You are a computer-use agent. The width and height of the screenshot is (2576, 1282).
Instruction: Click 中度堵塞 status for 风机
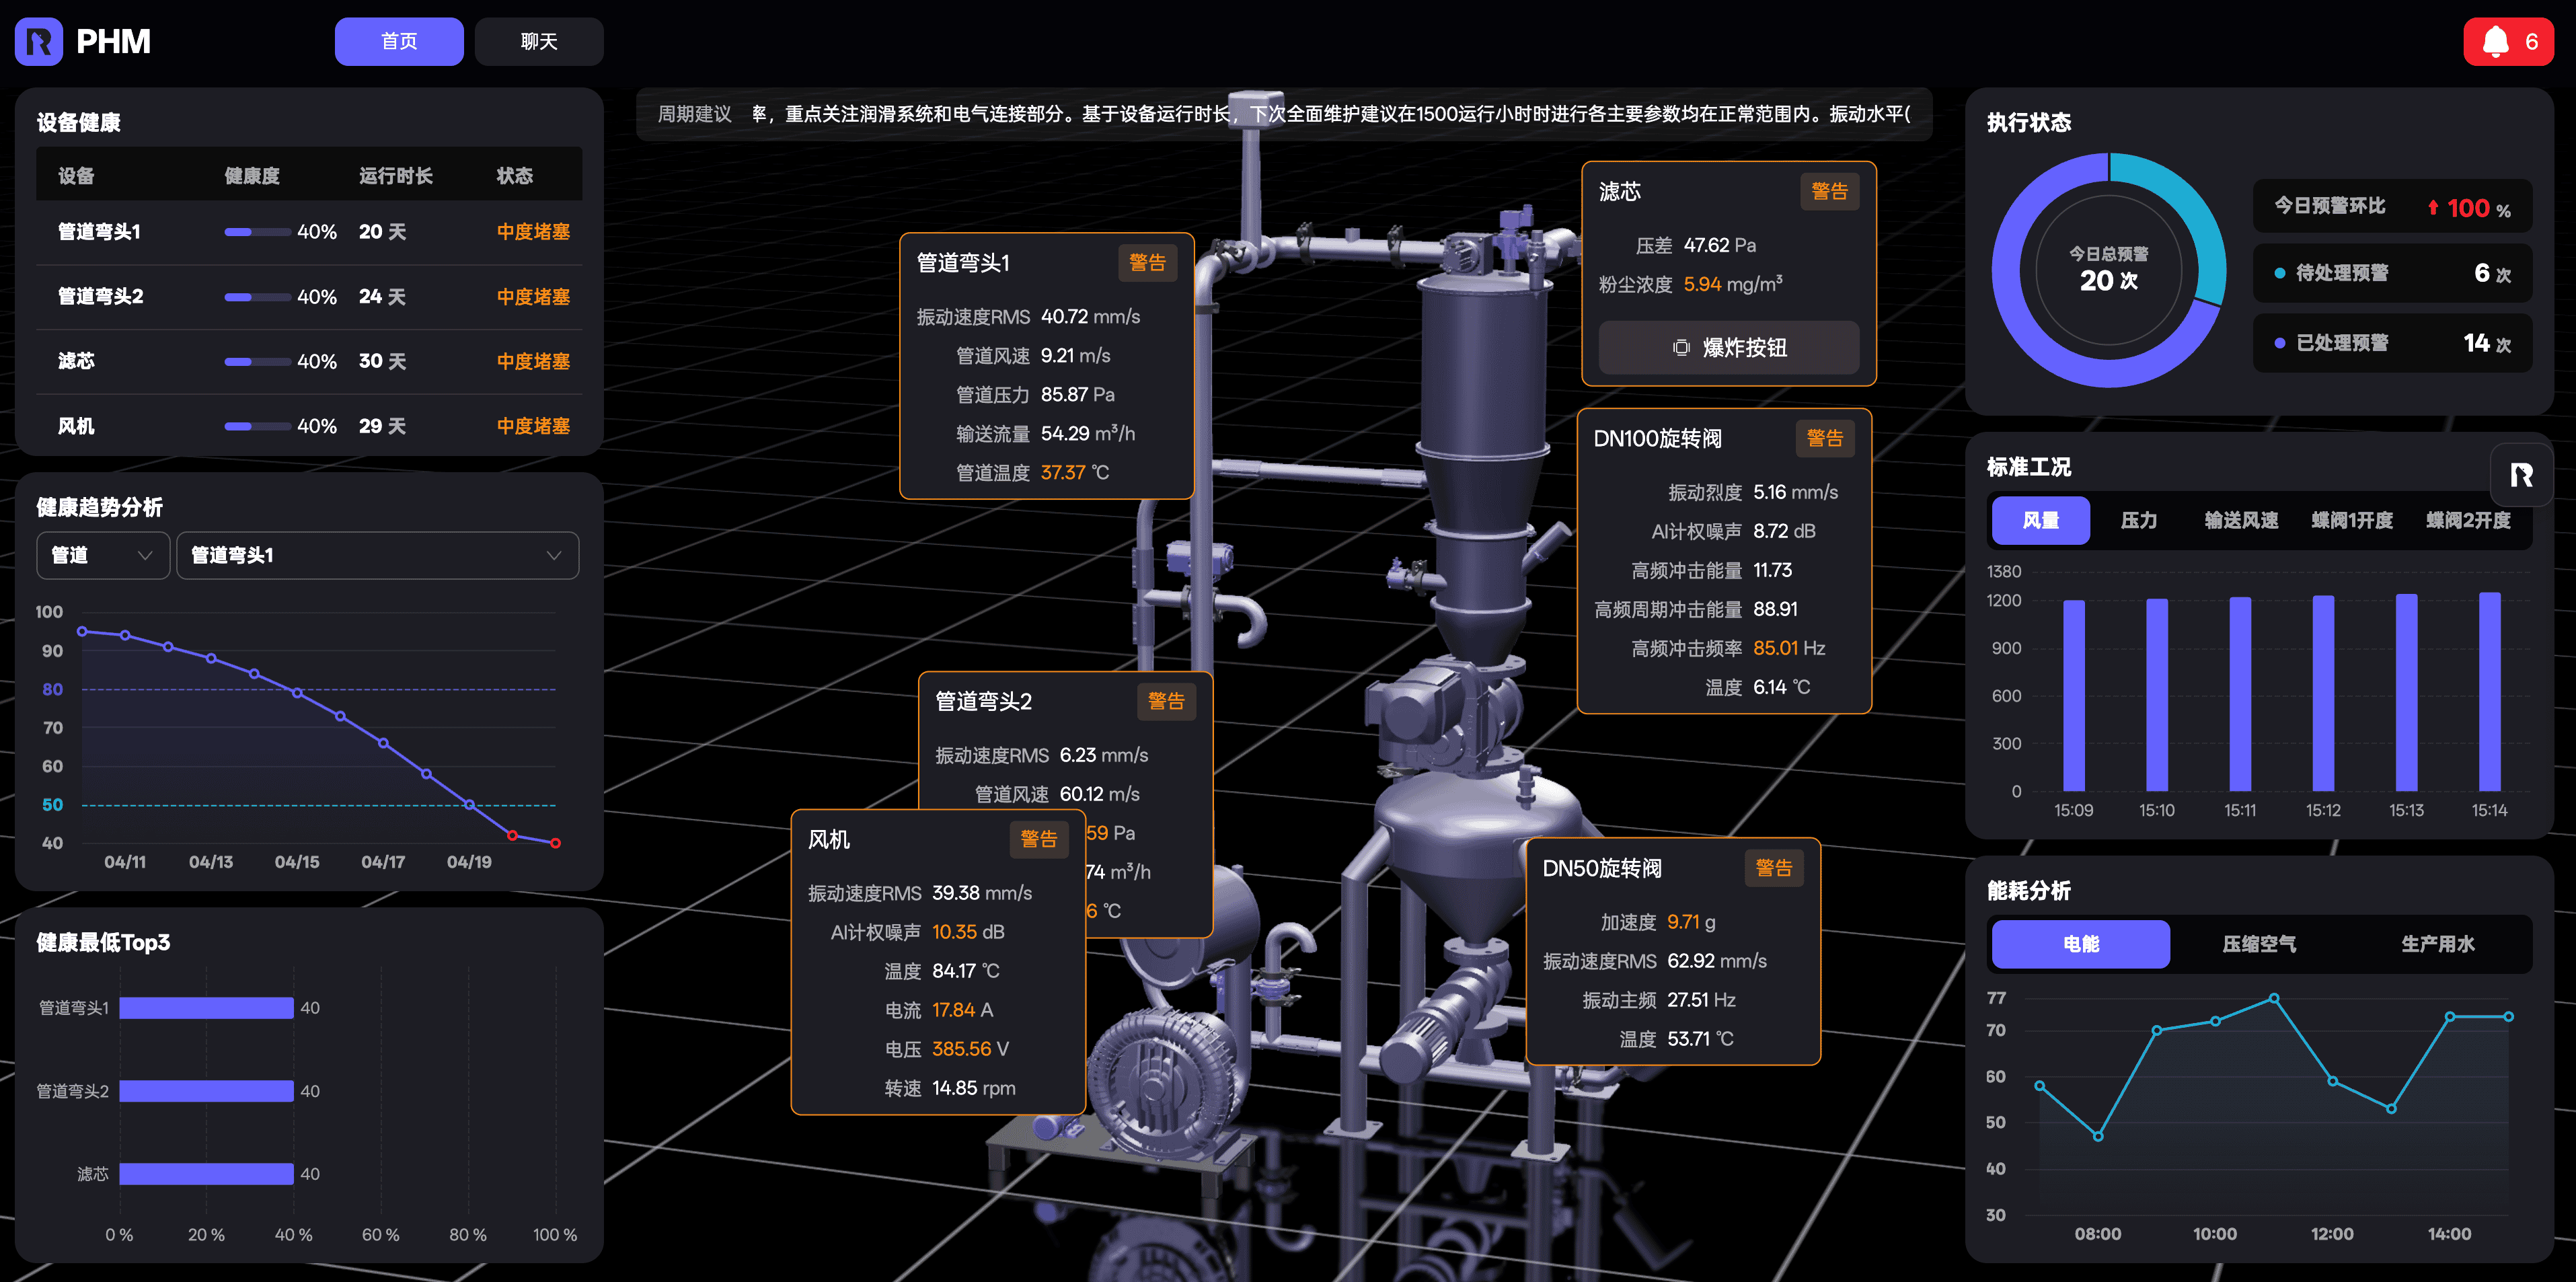pyautogui.click(x=533, y=426)
